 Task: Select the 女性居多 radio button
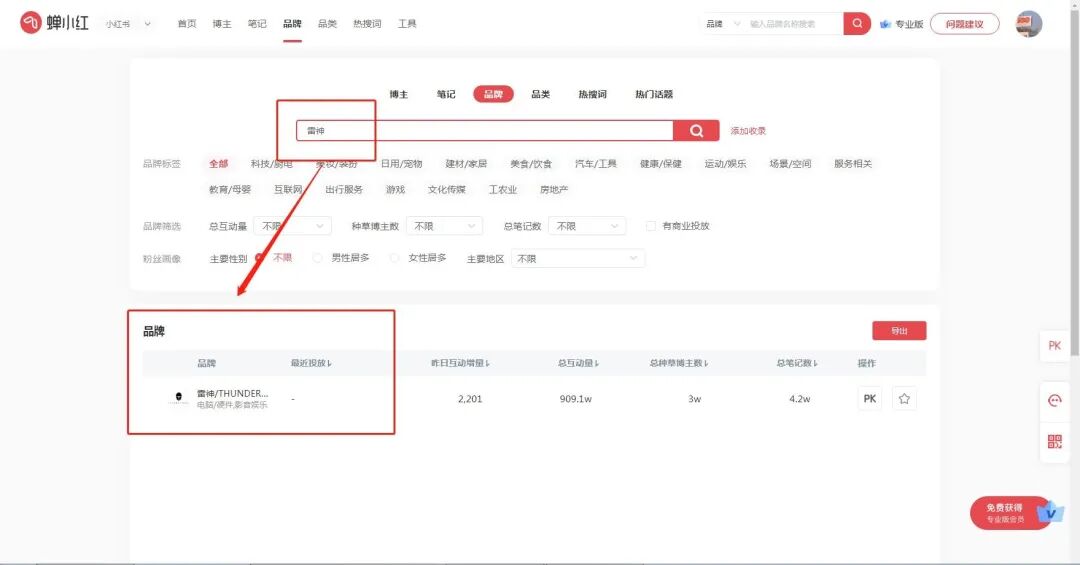click(x=395, y=258)
